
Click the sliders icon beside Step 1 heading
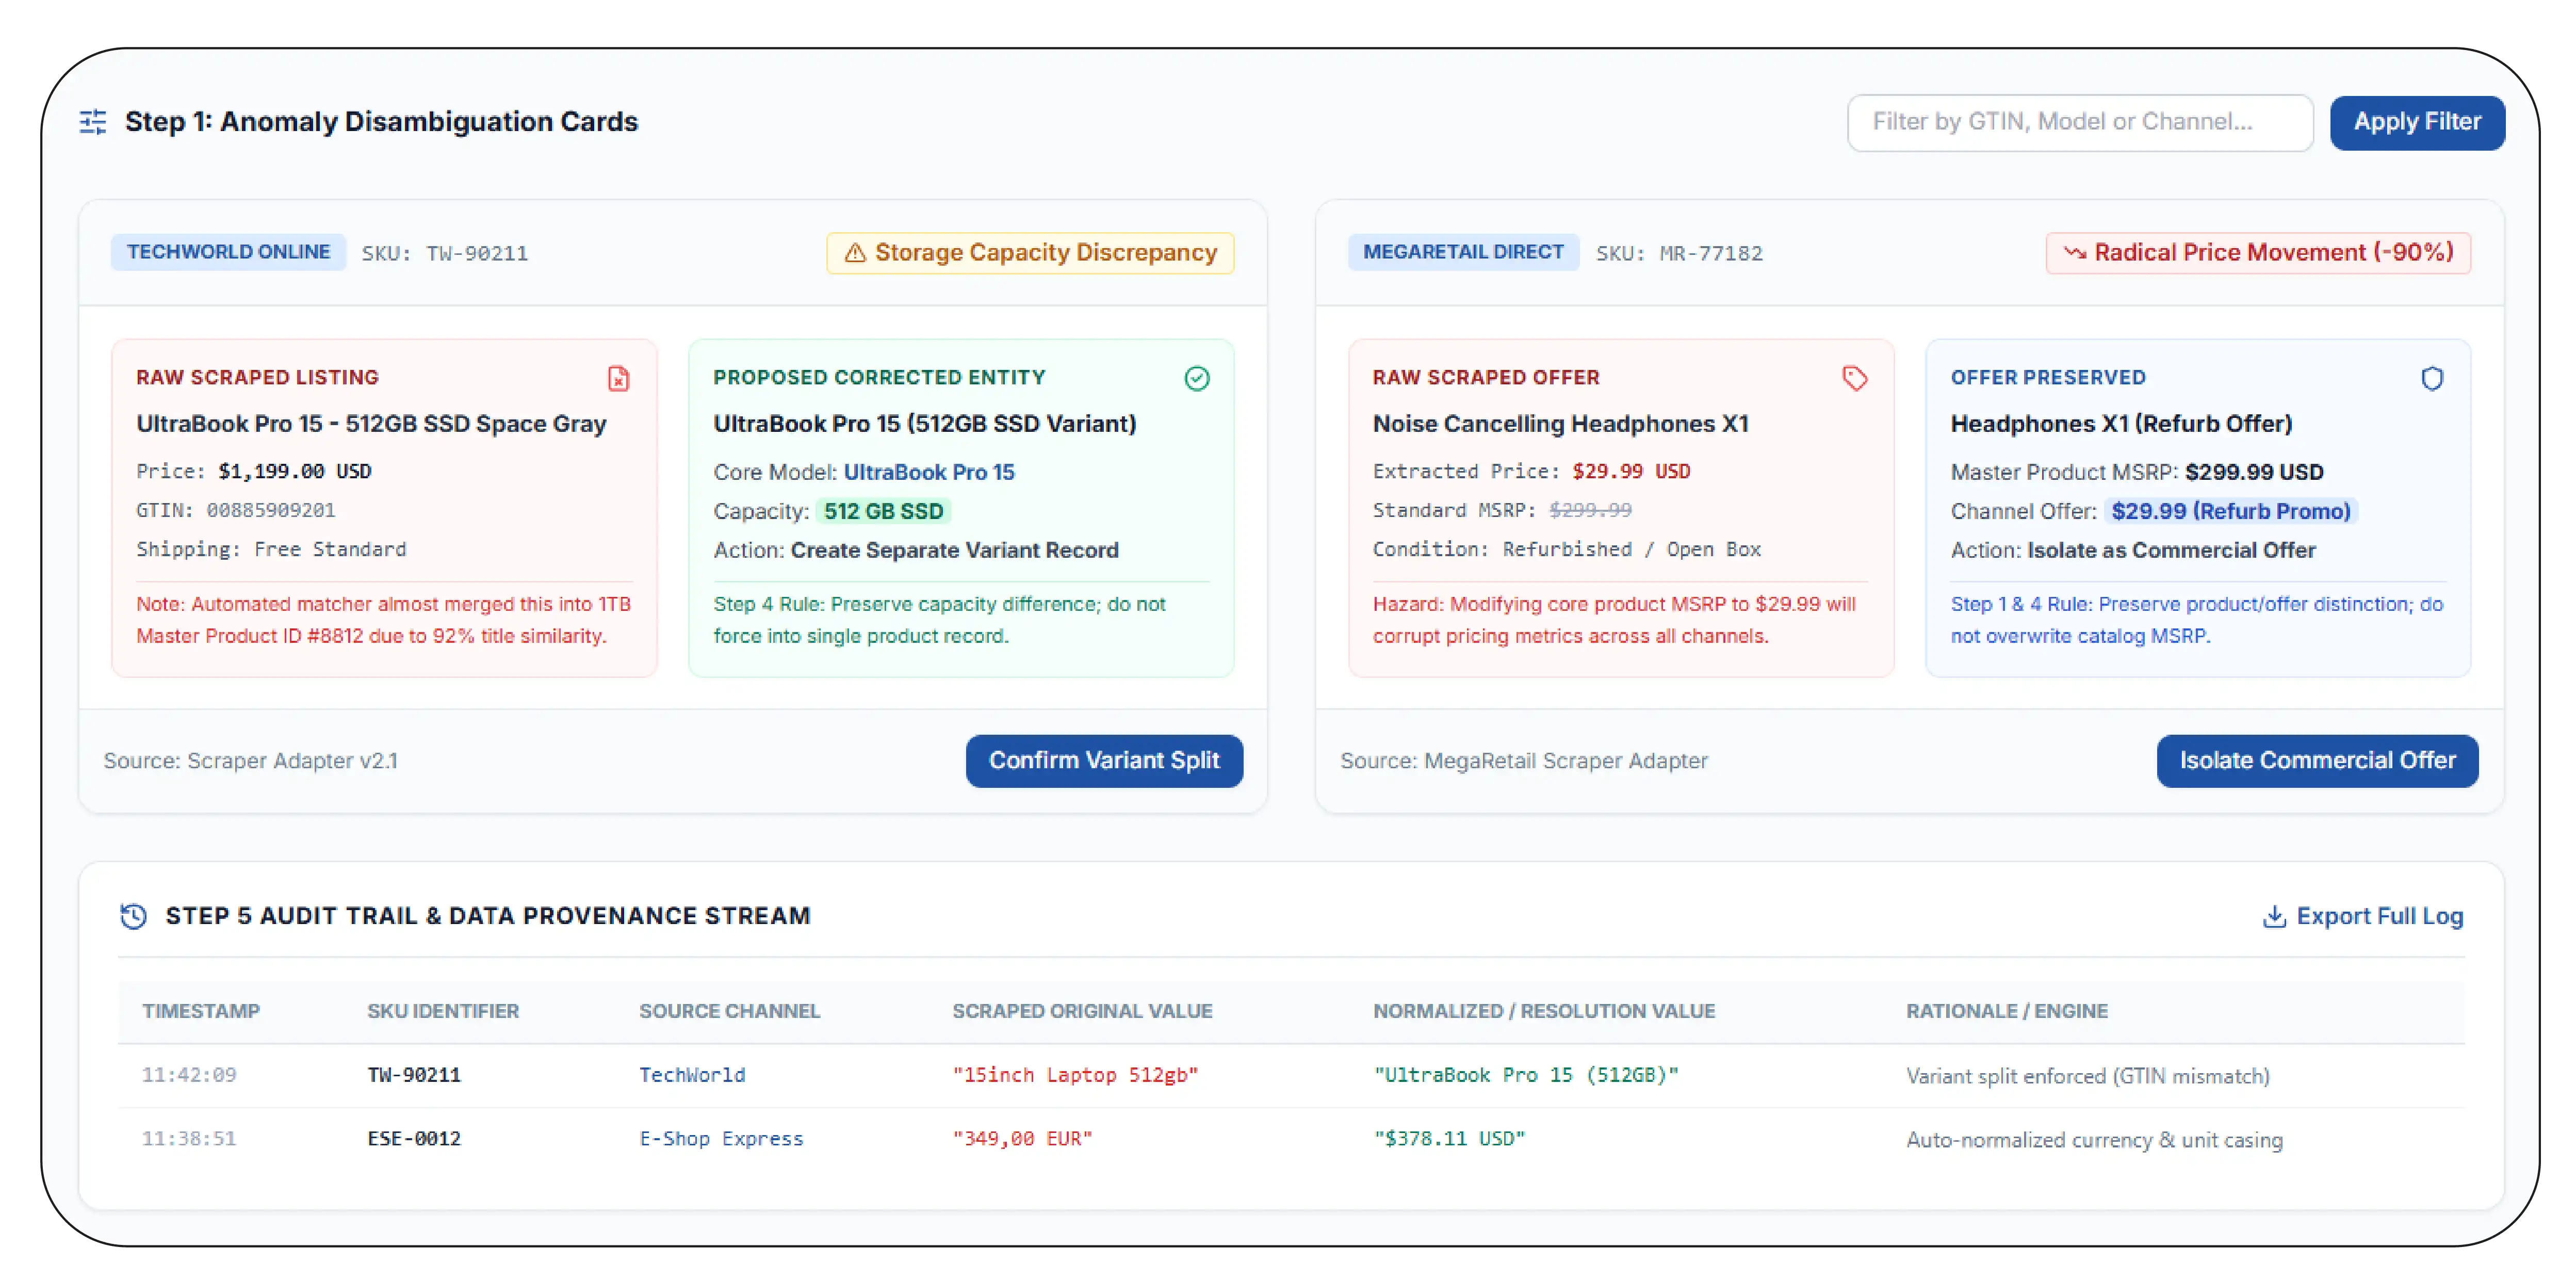point(93,122)
